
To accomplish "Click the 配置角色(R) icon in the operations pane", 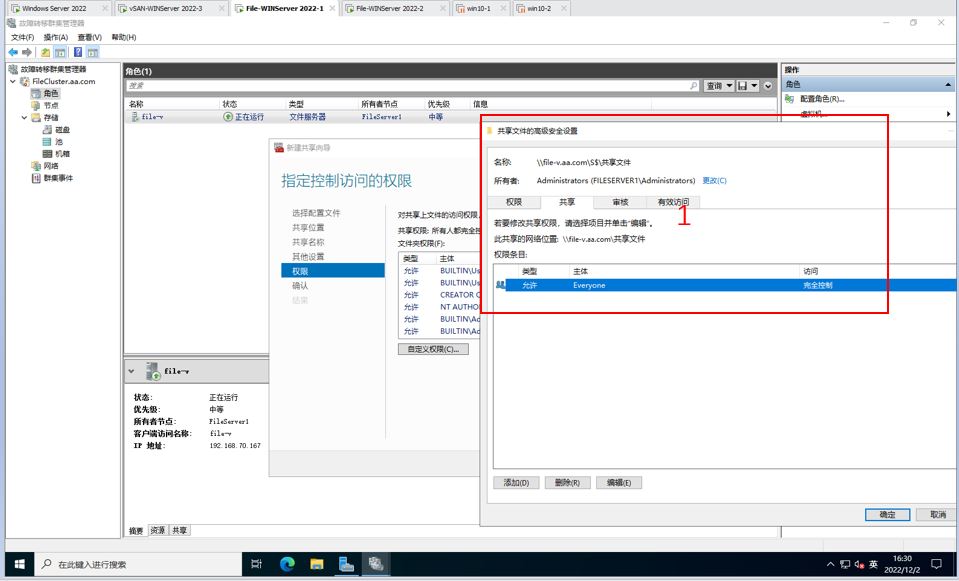I will click(789, 97).
